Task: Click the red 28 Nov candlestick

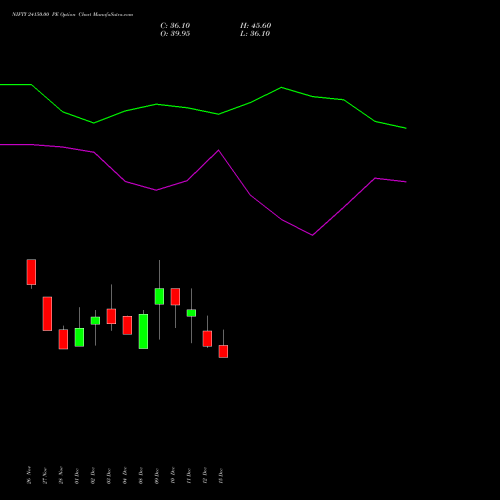Action: click(x=63, y=339)
